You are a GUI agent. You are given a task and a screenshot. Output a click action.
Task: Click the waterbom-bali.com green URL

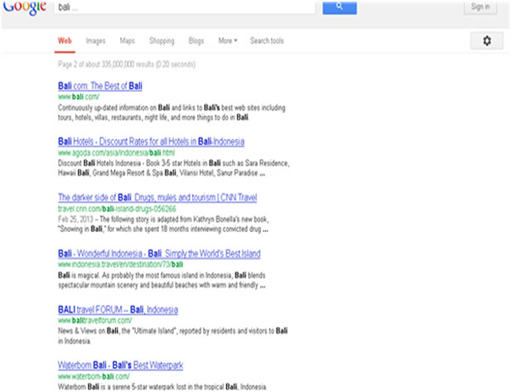(x=94, y=376)
